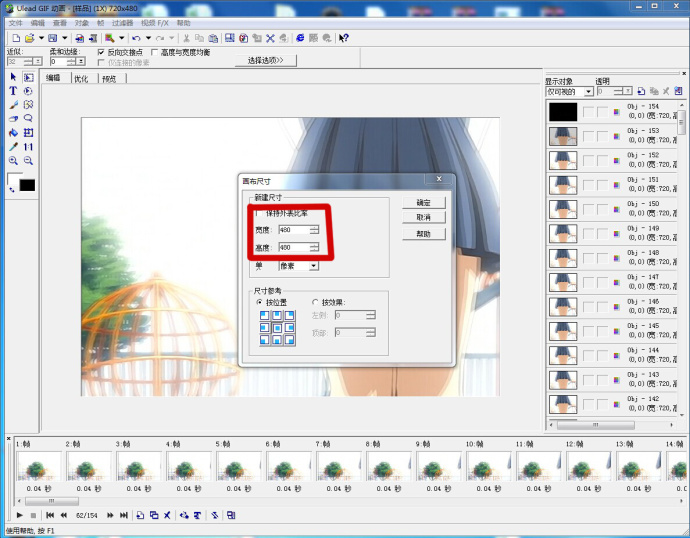Click the black background color swatch
The width and height of the screenshot is (690, 538).
pos(27,185)
